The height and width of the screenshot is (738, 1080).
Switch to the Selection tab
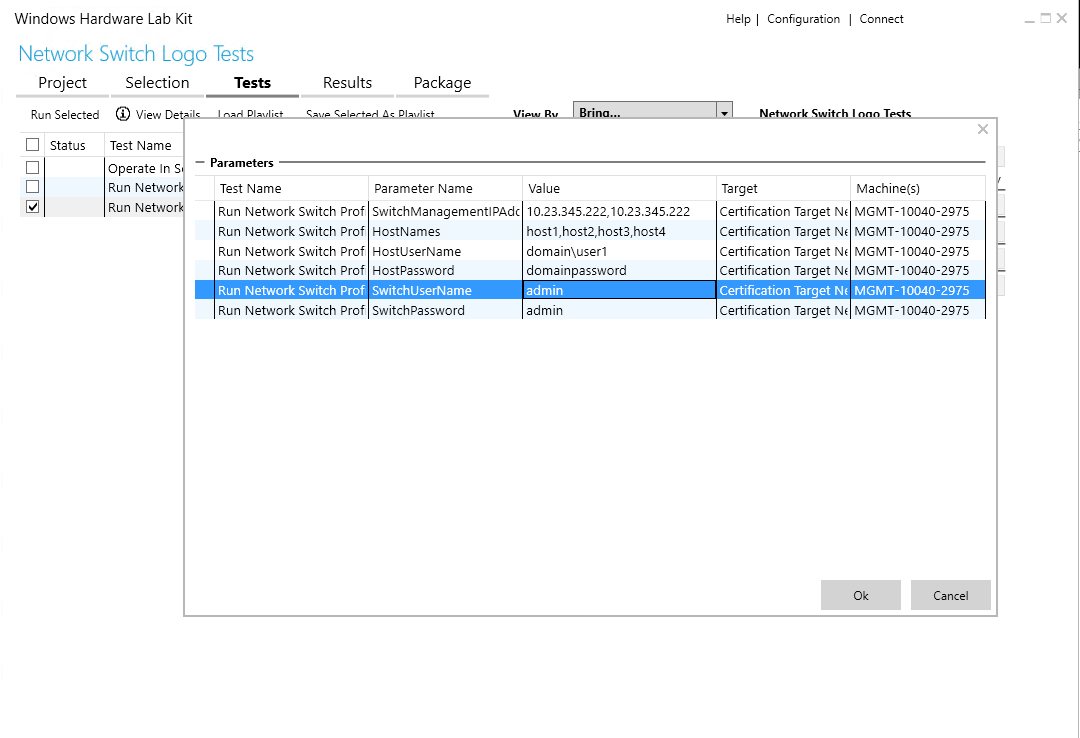157,83
